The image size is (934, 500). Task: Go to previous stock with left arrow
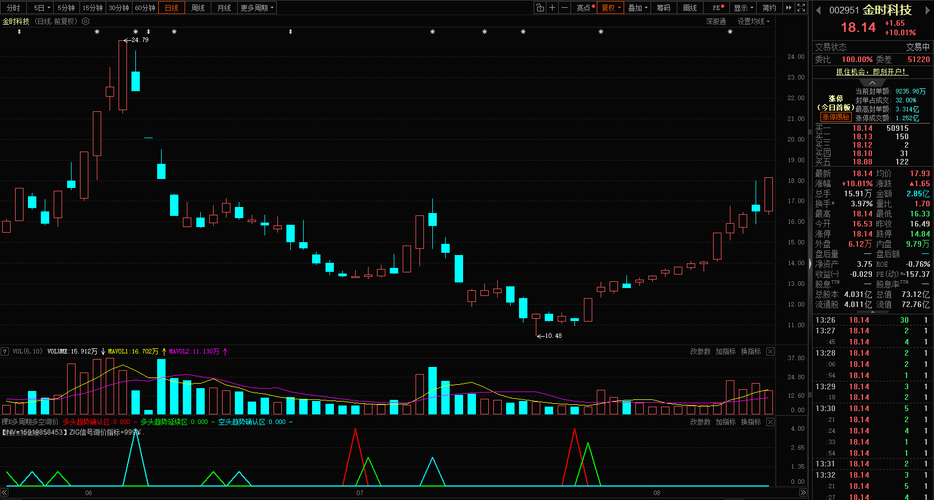pyautogui.click(x=818, y=10)
